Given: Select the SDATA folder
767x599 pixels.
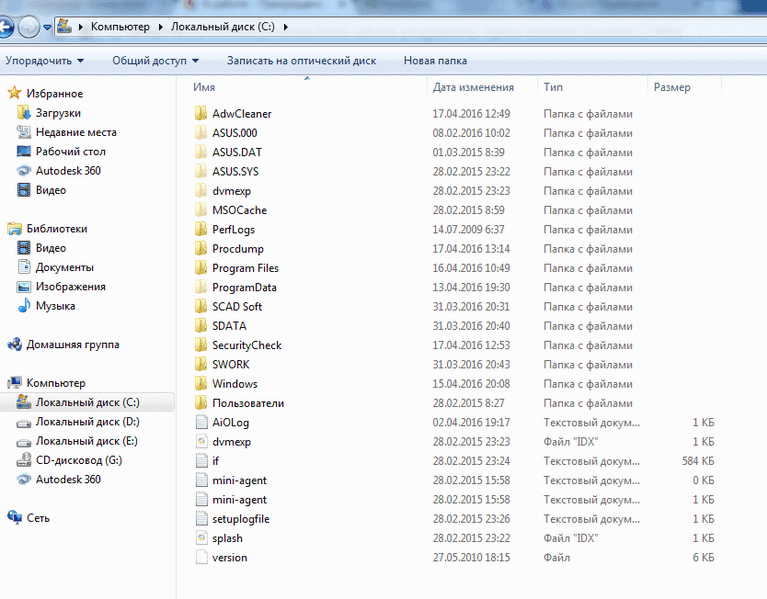Looking at the screenshot, I should click(229, 326).
